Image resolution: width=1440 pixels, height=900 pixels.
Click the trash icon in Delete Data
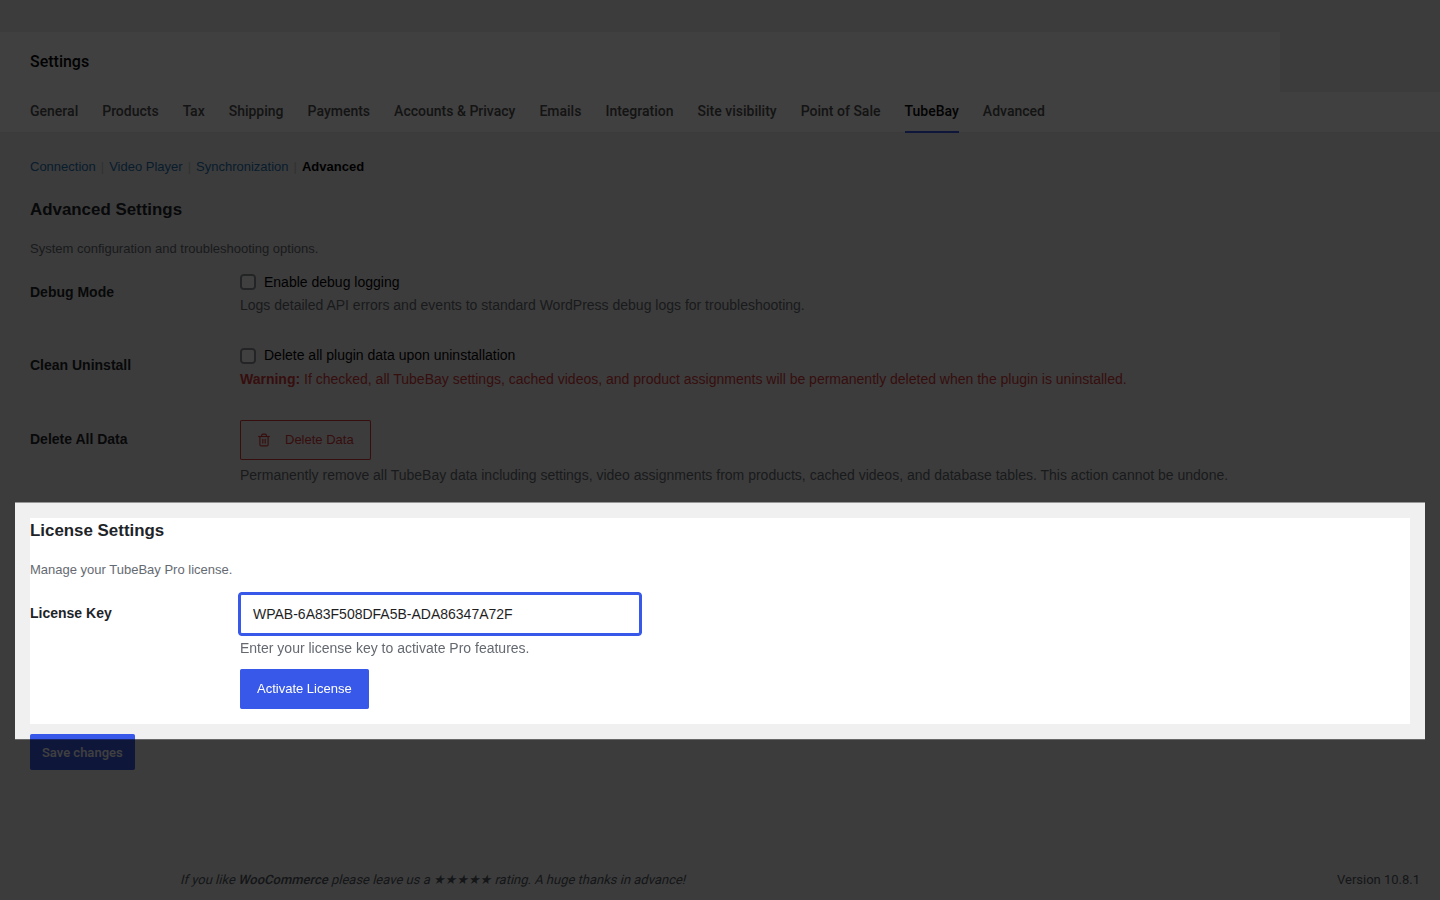click(x=264, y=440)
